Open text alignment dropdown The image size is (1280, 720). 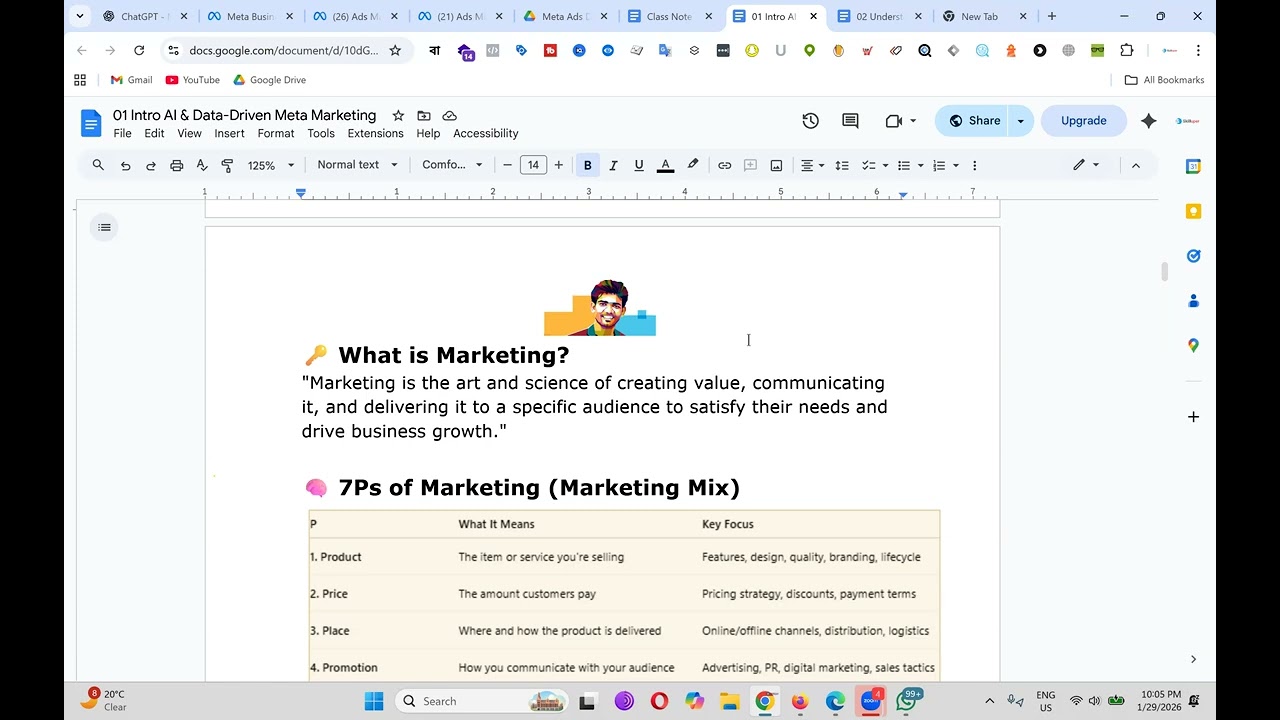coord(812,165)
